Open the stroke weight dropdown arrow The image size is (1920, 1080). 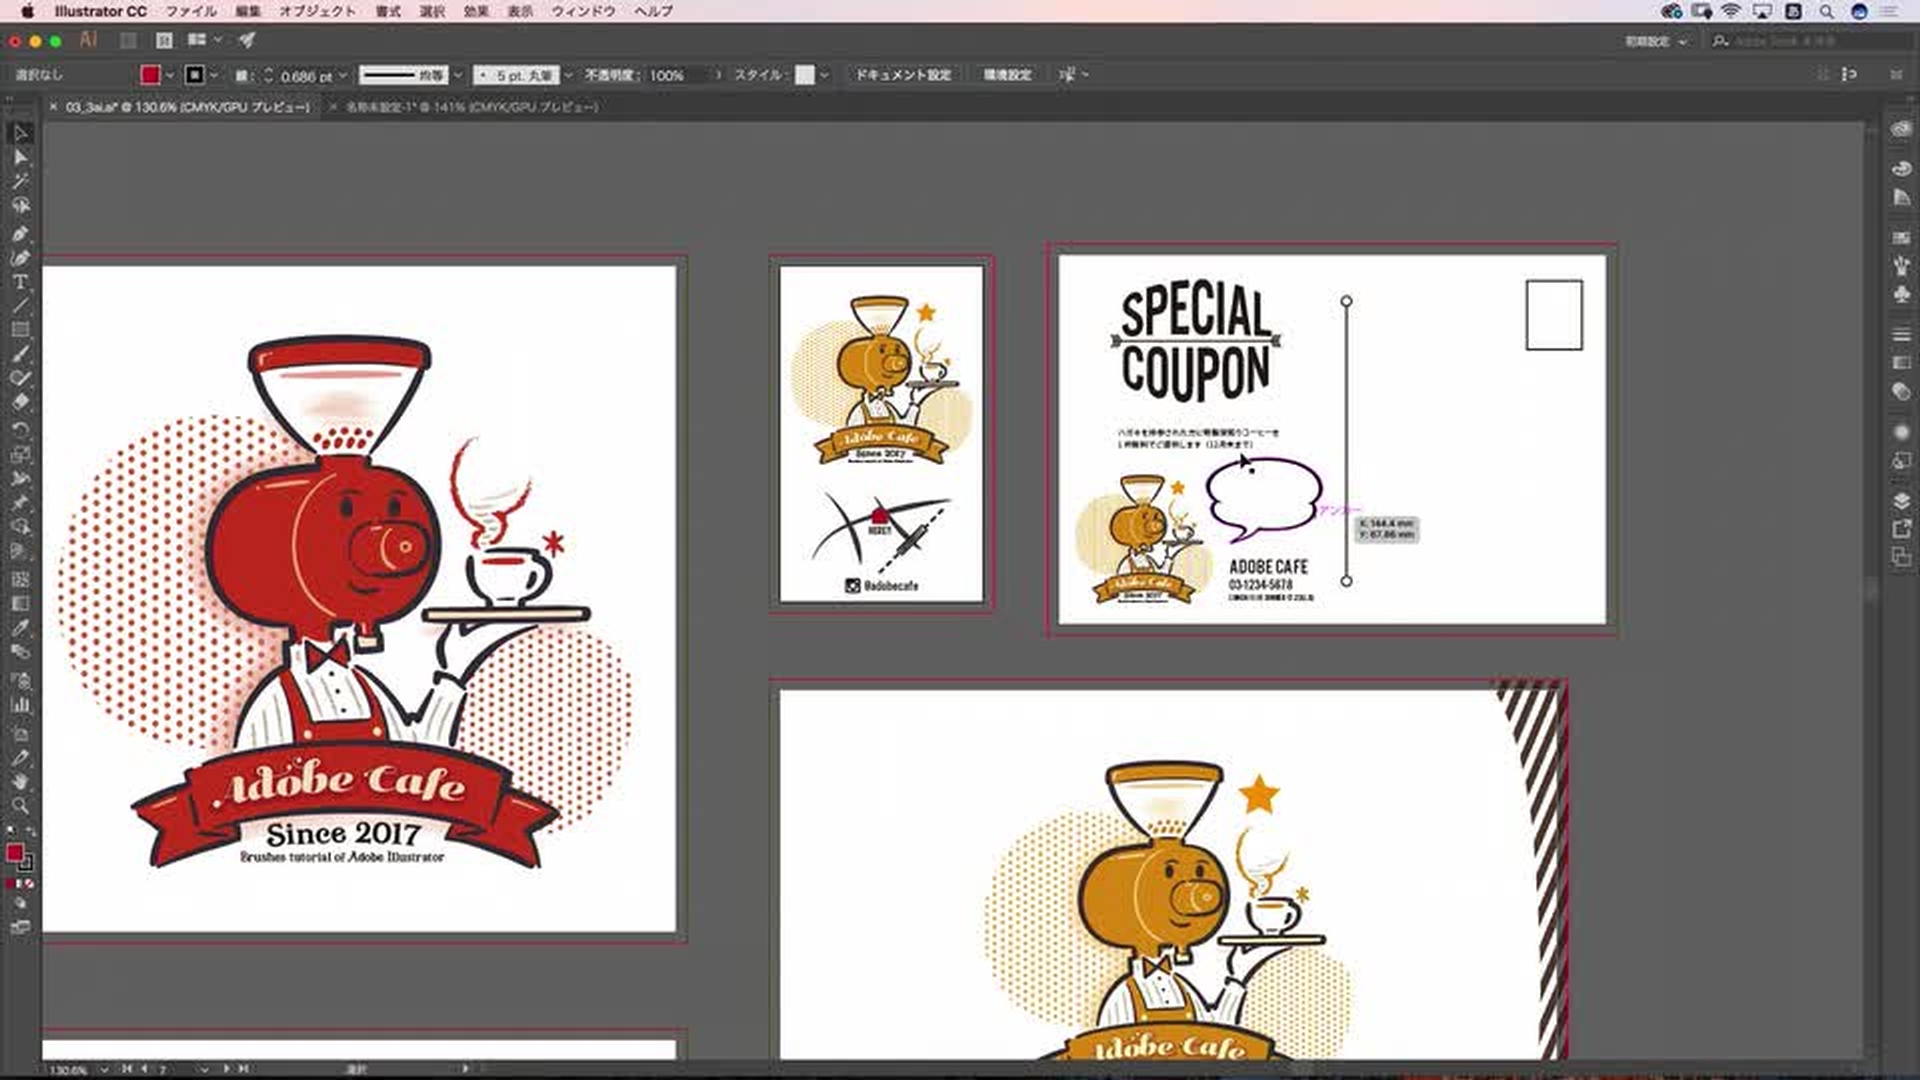[343, 75]
